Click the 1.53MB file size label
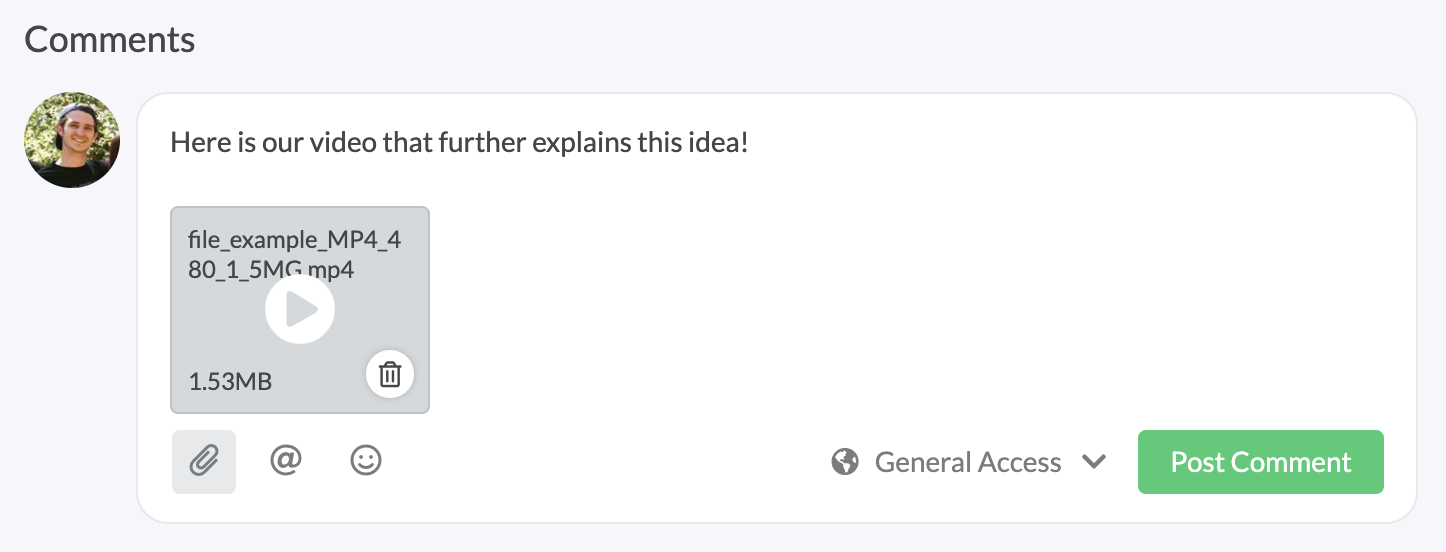This screenshot has height=552, width=1446. [230, 381]
